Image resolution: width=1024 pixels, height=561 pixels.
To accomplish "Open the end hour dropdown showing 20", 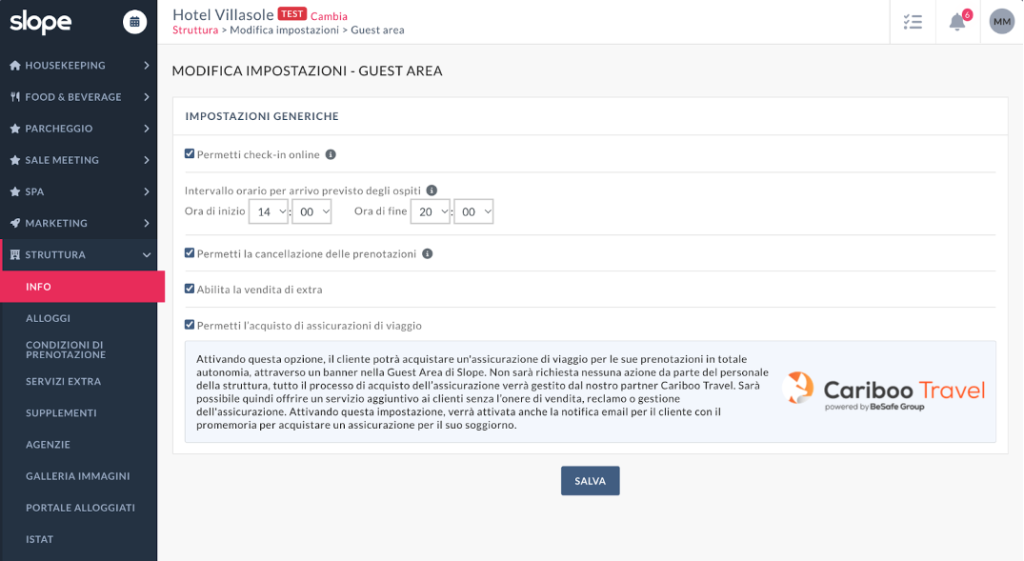I will 431,212.
